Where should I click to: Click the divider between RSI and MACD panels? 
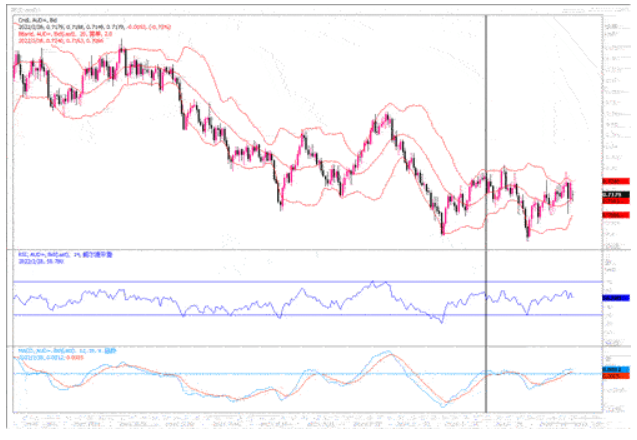click(x=300, y=346)
